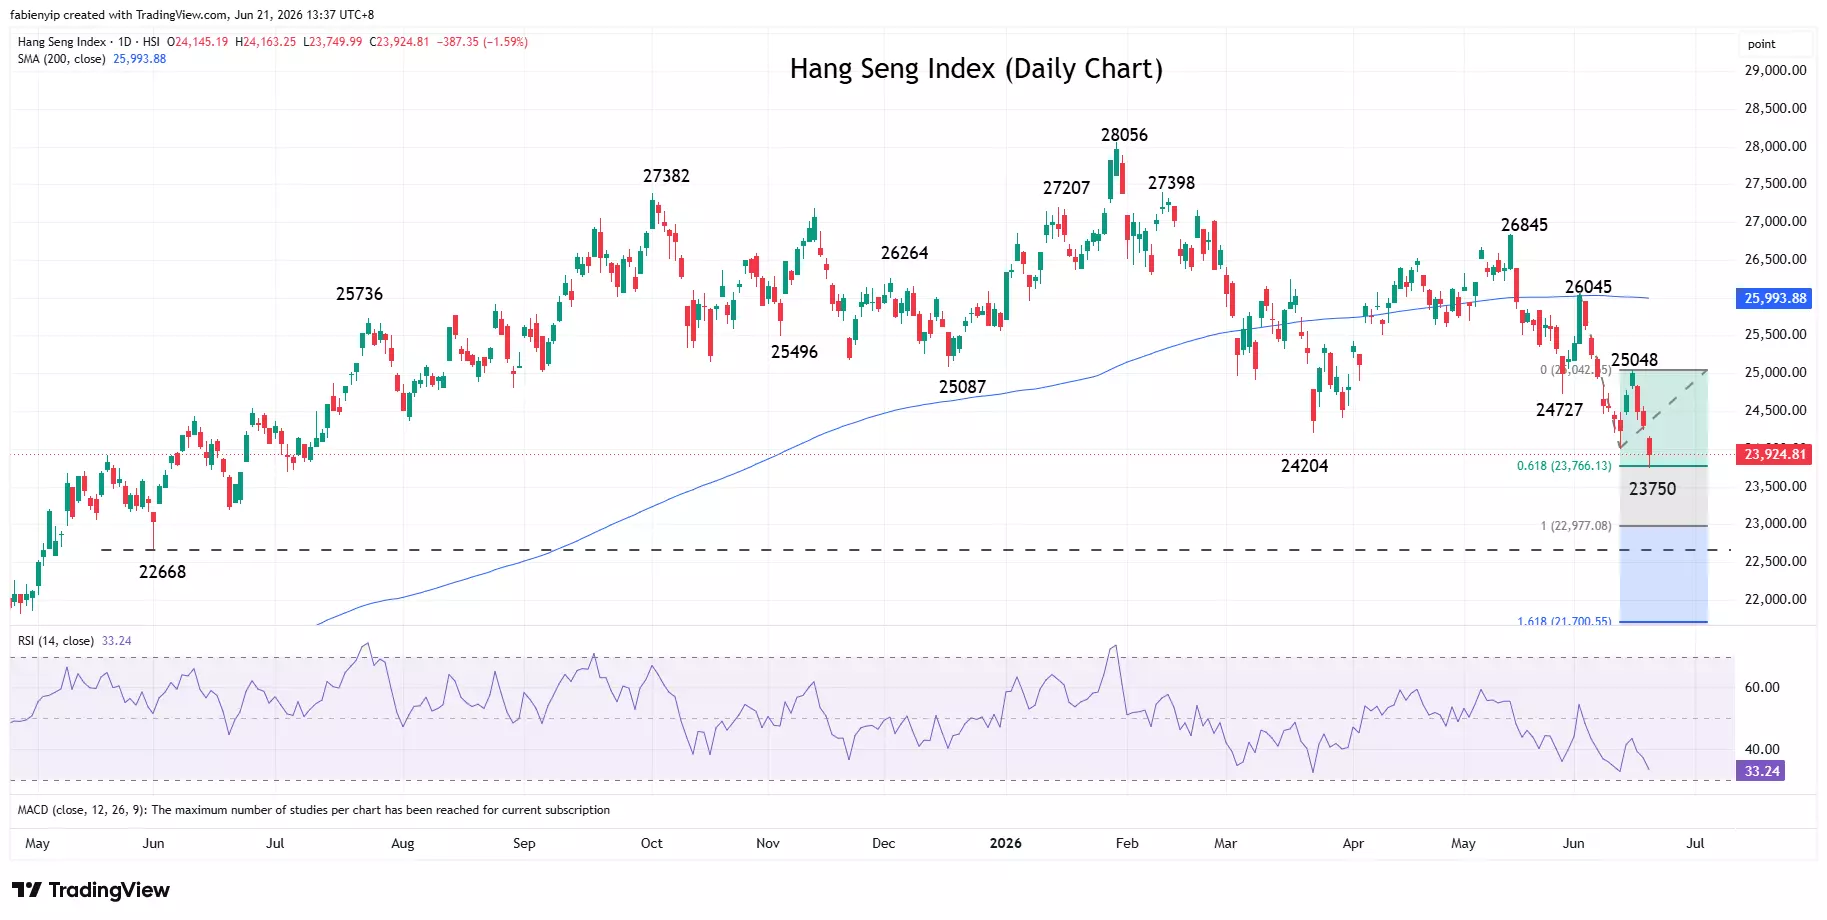Click the blue Fibonacci extension zone

click(x=1663, y=574)
